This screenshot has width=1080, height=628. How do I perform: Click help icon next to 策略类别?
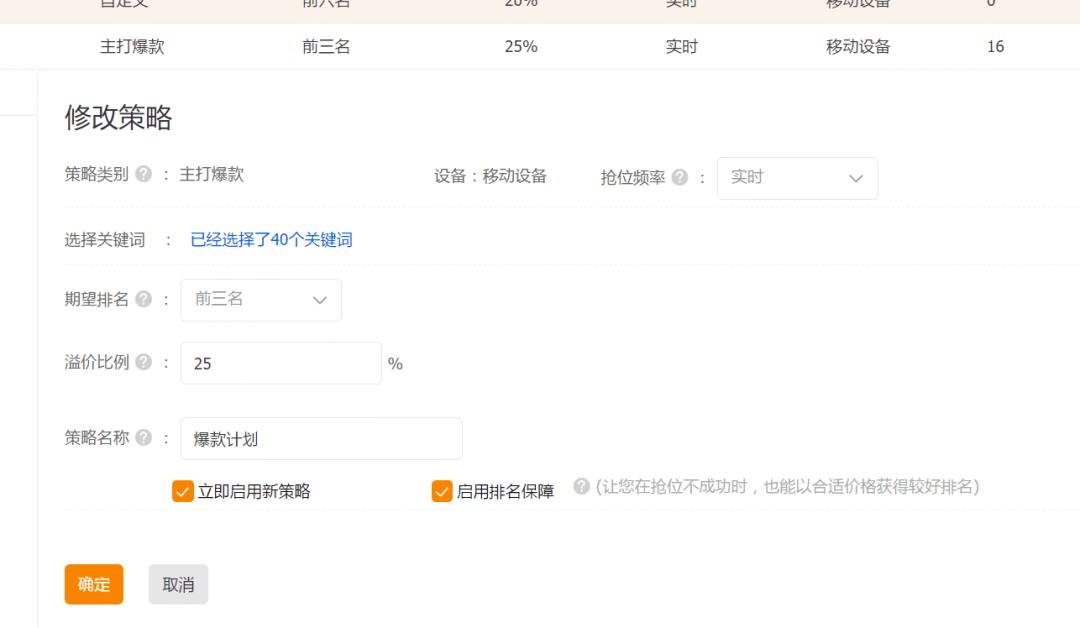tap(143, 174)
